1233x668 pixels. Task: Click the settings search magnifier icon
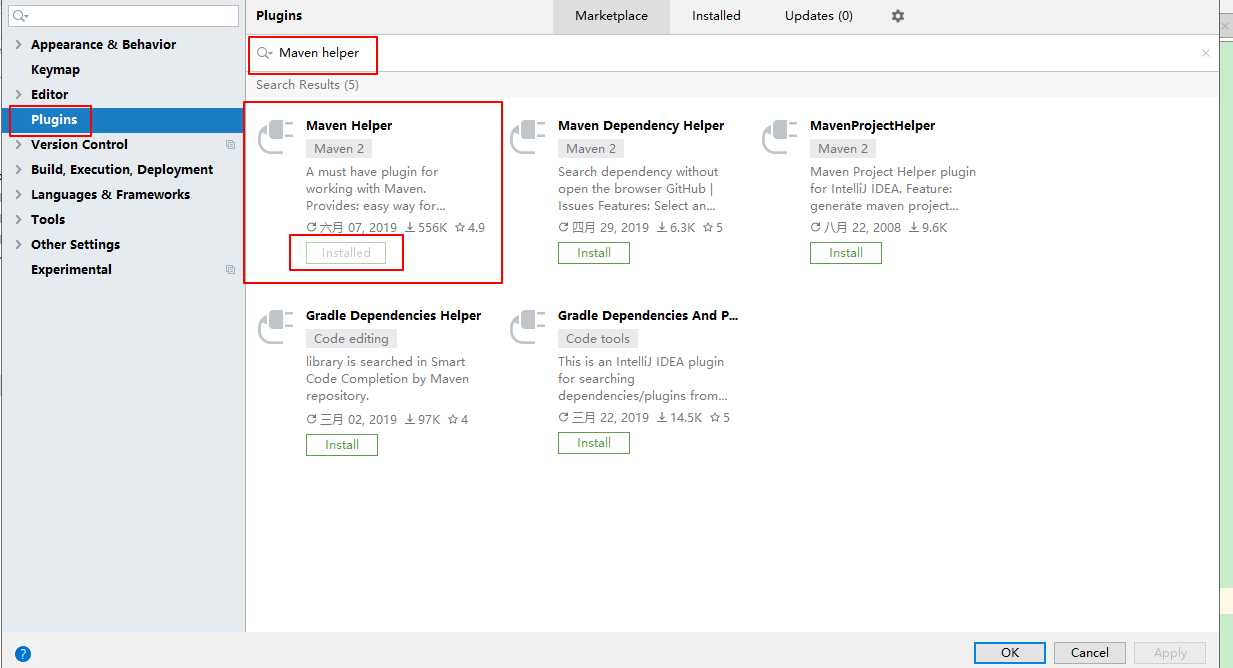(x=20, y=16)
